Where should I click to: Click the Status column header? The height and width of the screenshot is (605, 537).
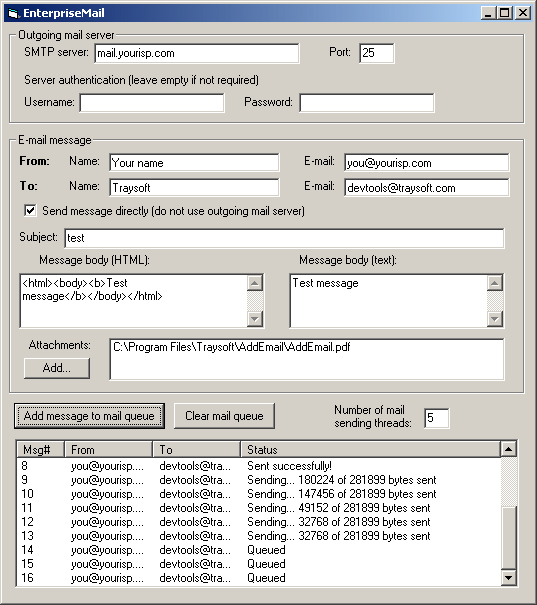370,450
